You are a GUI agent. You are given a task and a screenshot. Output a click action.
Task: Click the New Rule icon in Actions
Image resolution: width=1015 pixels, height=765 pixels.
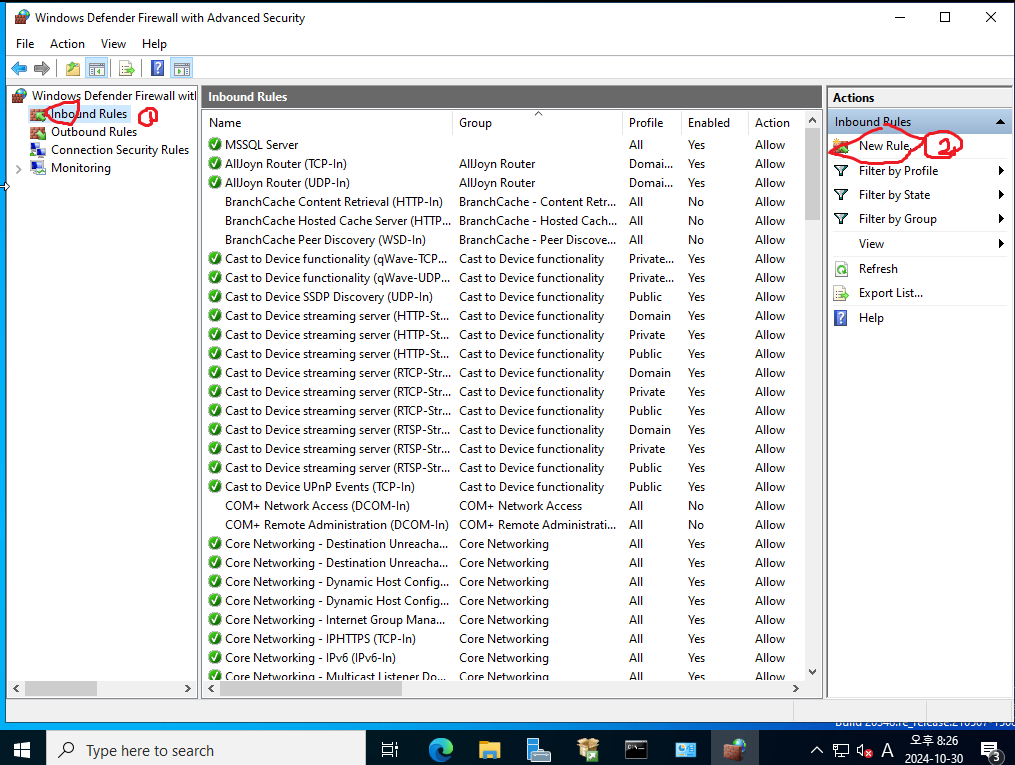[x=842, y=146]
